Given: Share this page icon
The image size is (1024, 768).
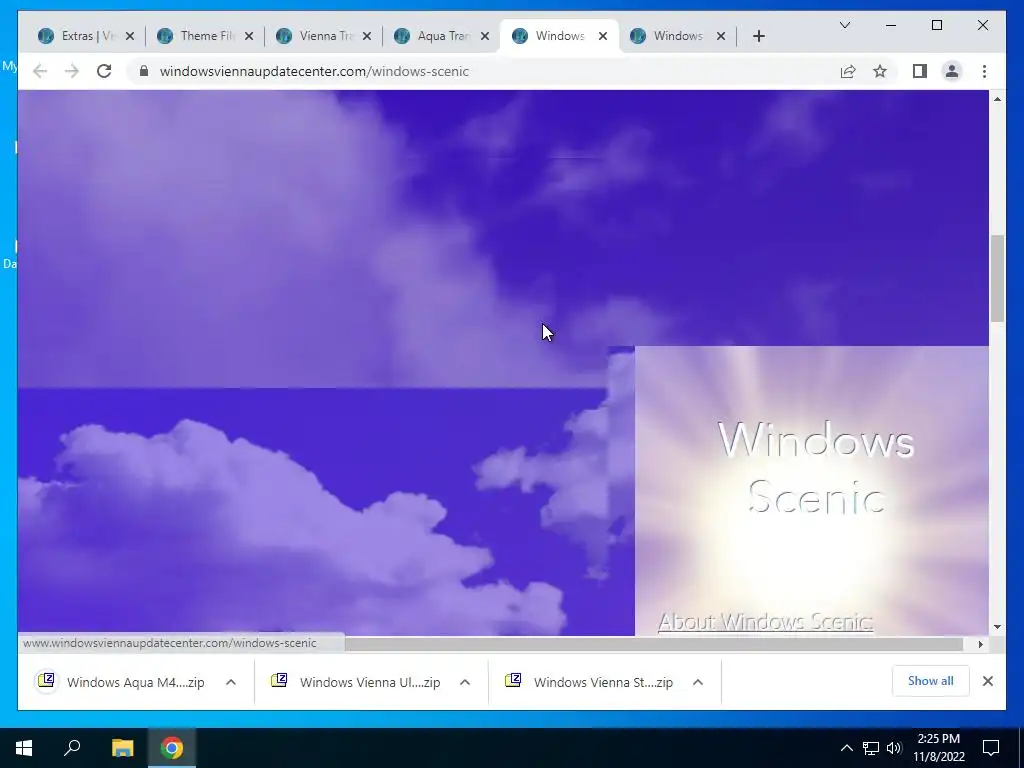Looking at the screenshot, I should point(848,71).
